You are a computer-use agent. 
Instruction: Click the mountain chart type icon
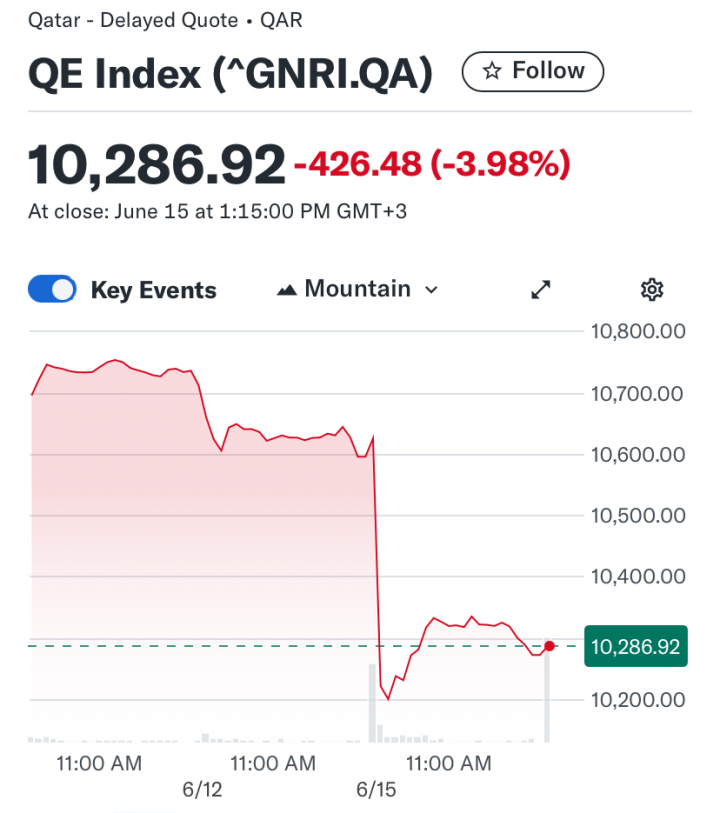[288, 290]
